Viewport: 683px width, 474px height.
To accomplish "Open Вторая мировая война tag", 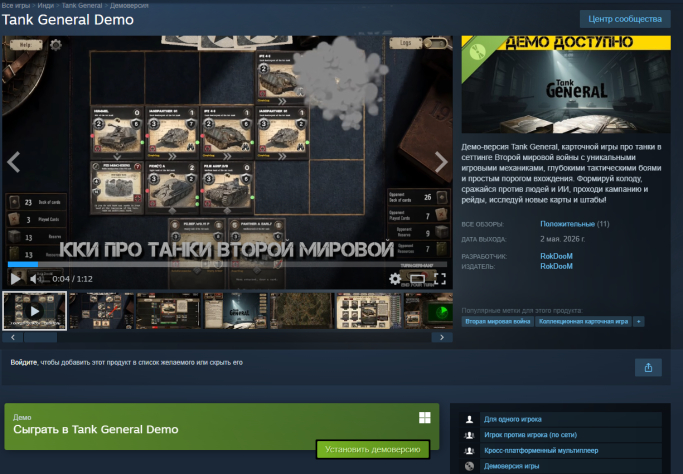I will click(497, 322).
